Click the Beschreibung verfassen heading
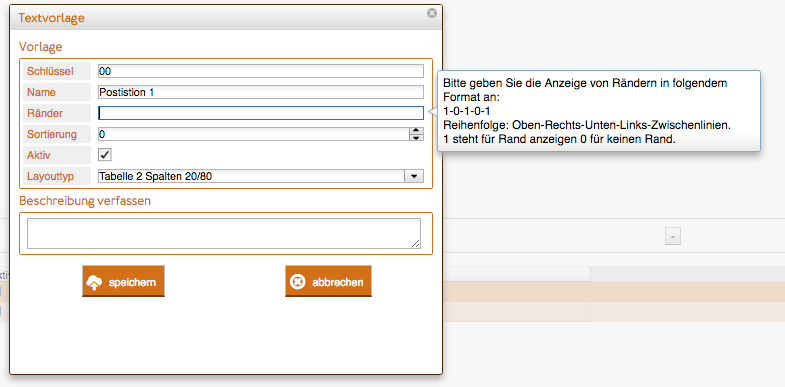Screen dimensions: 785x387 click(x=85, y=201)
